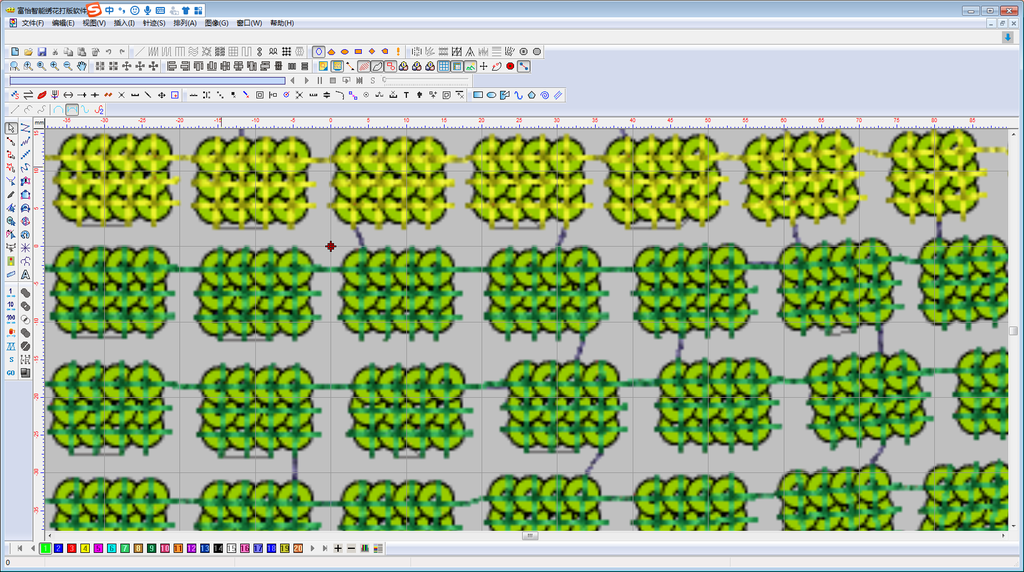This screenshot has height=572, width=1024.
Task: Pick color swatch number 14 black
Action: point(217,548)
